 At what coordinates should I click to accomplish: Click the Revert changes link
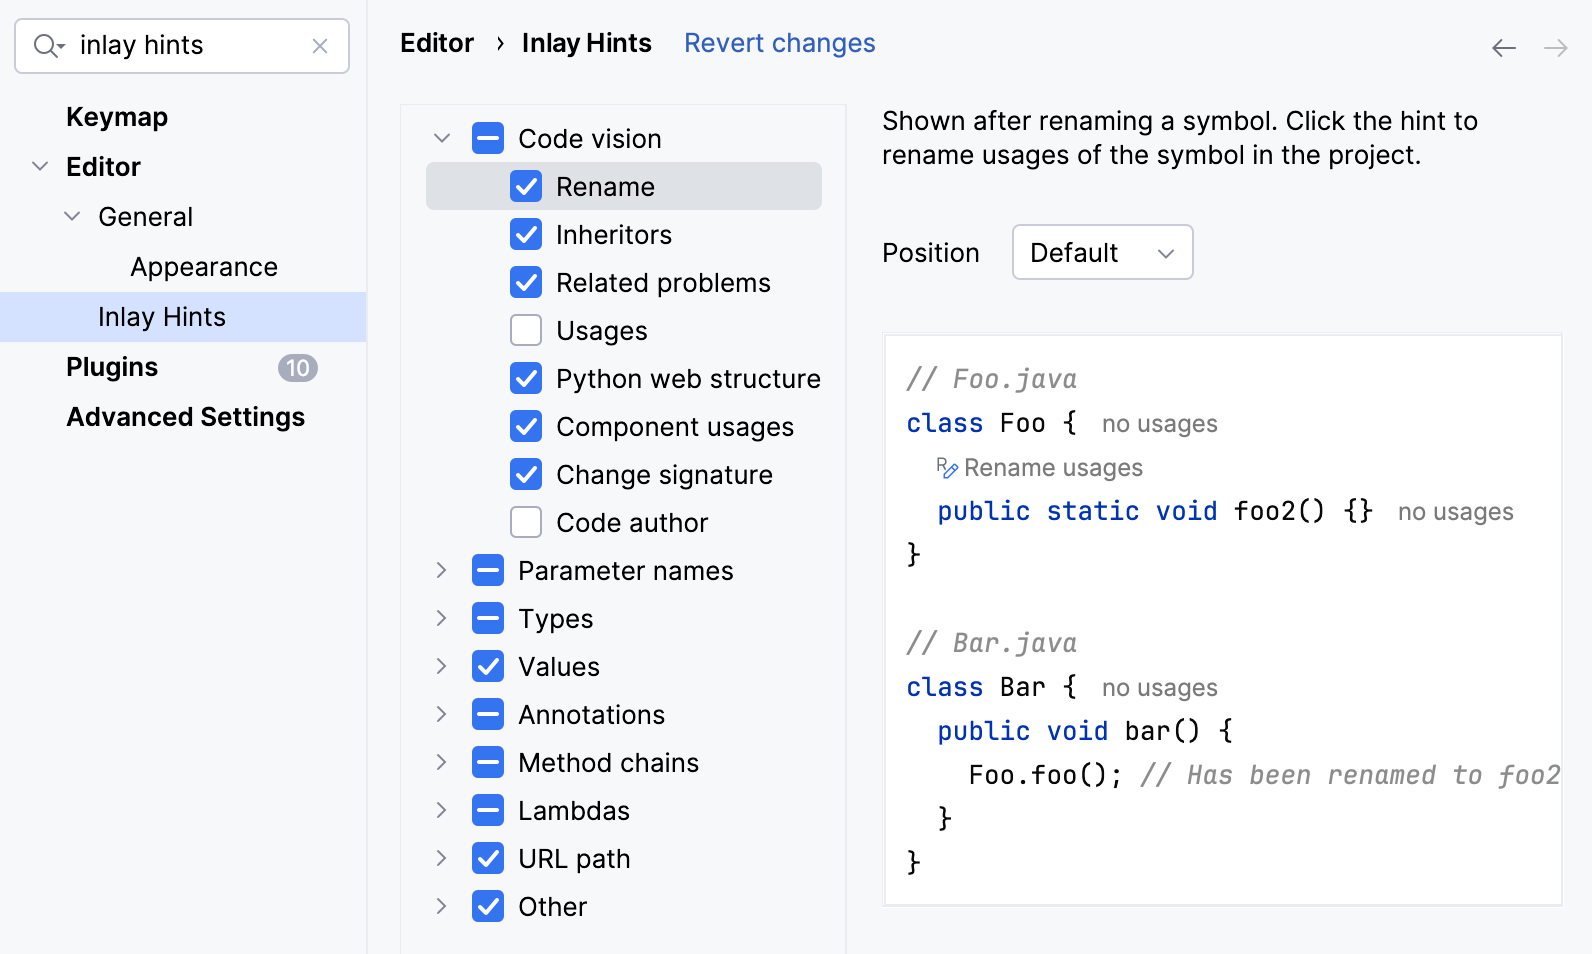point(779,43)
